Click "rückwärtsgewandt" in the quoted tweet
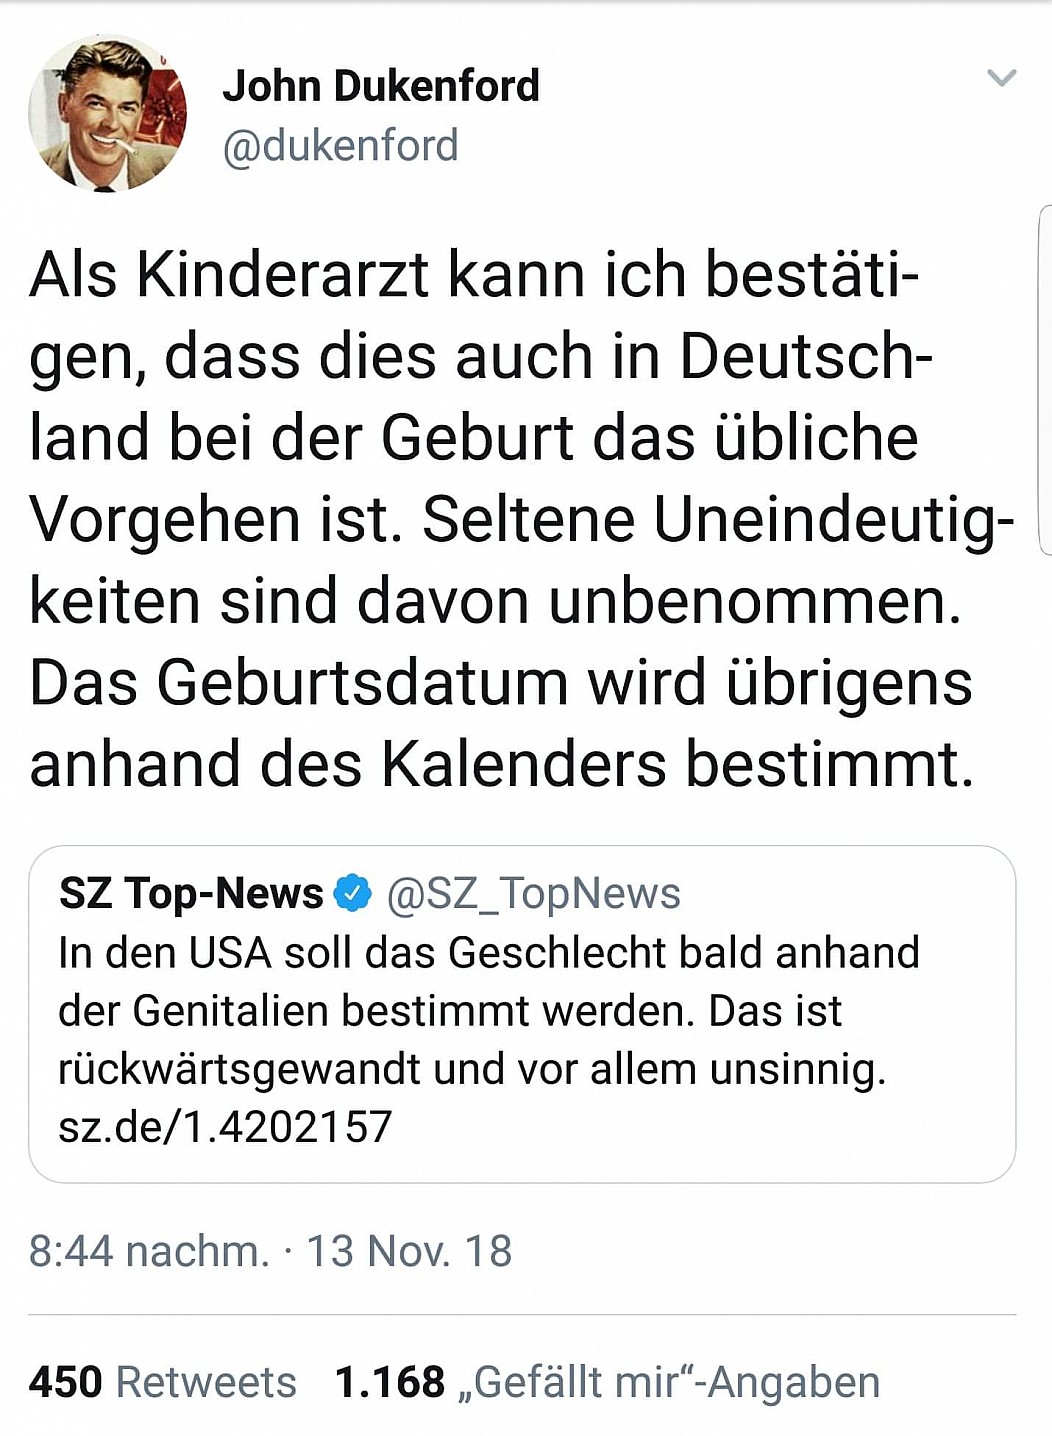This screenshot has height=1436, width=1052. point(239,1069)
